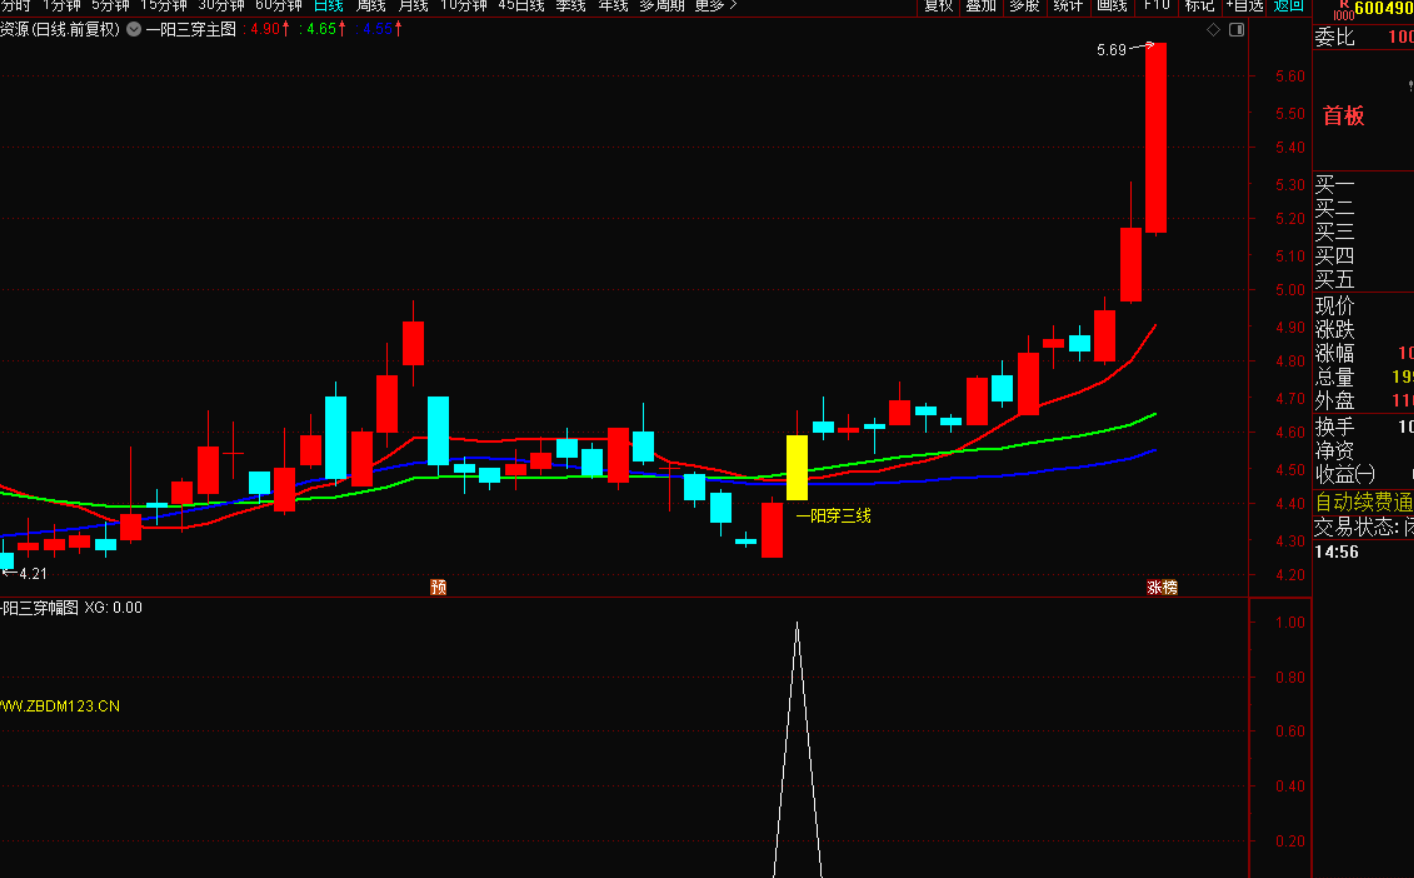Click the R 1000 margin badge icon

coord(1343,9)
